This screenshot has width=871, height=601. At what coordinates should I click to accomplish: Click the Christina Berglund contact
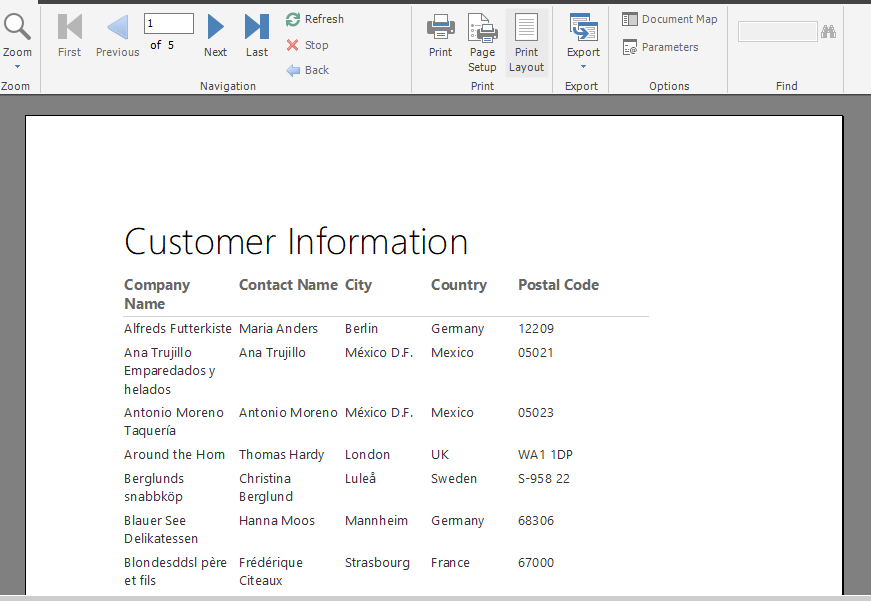pyautogui.click(x=266, y=487)
